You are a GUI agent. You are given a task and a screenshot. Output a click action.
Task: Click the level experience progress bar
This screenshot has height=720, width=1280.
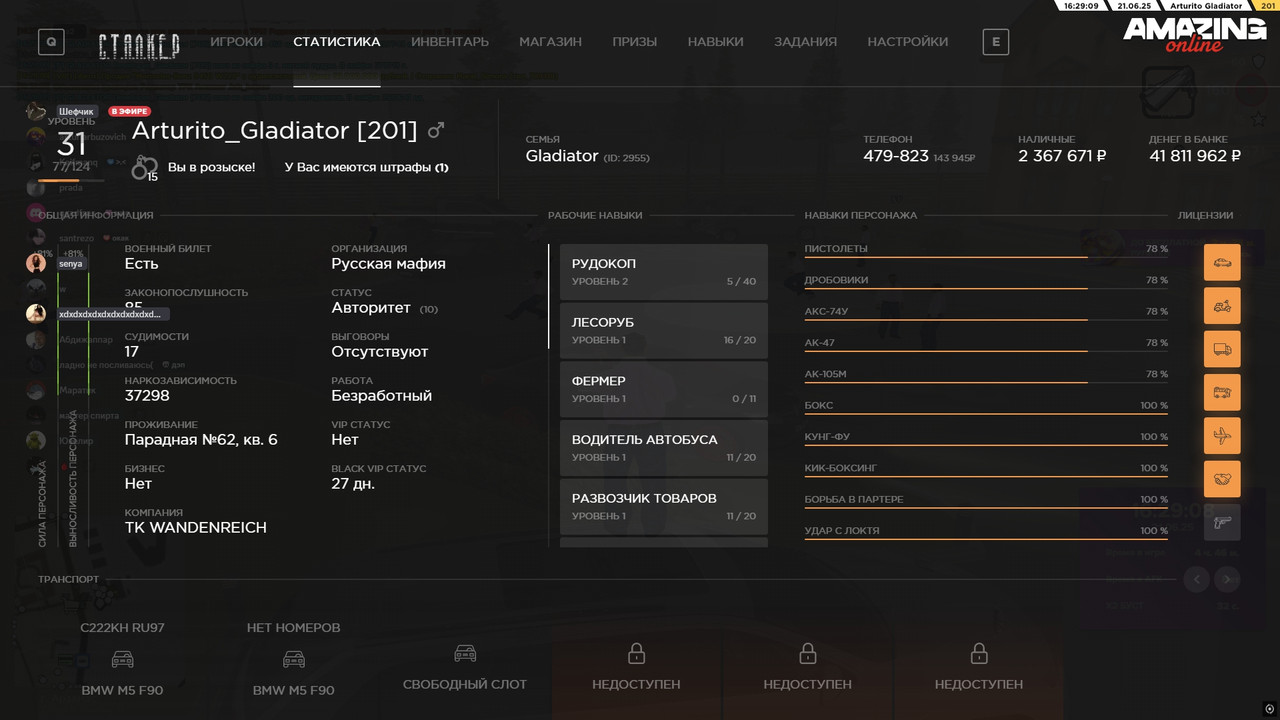click(71, 181)
